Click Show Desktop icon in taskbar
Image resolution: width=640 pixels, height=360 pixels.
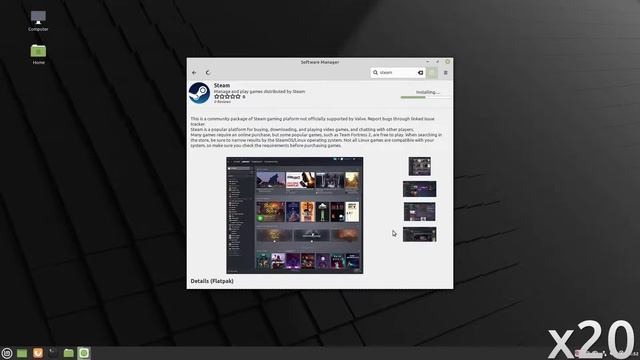pos(22,353)
